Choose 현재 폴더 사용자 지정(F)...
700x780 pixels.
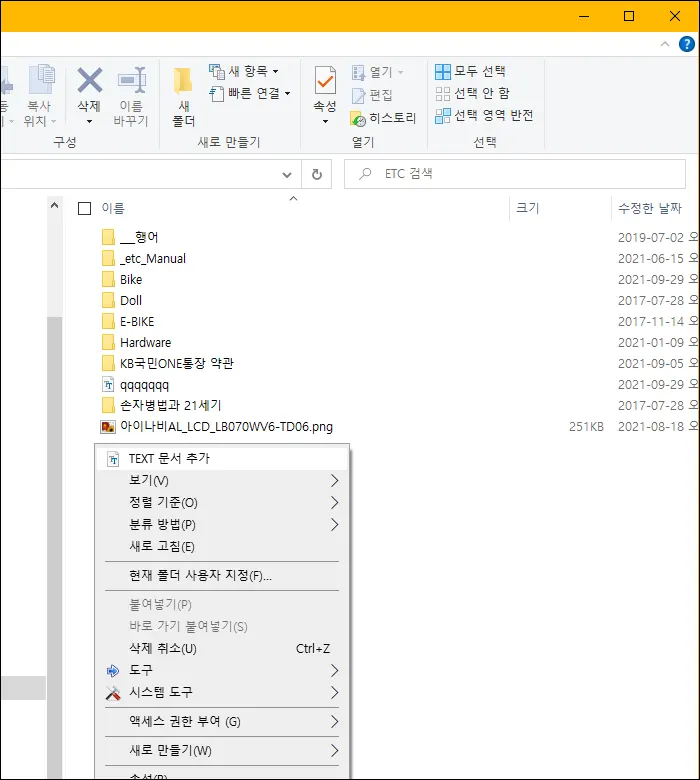(222, 576)
